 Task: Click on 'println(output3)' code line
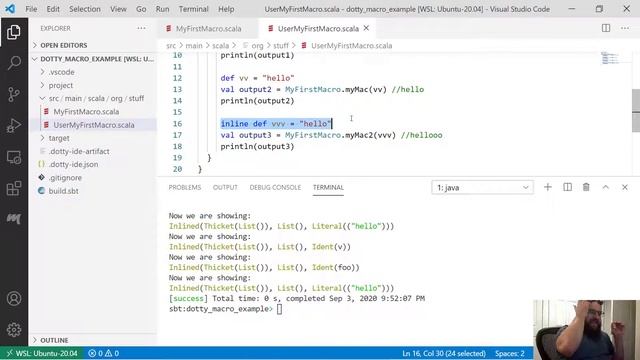pyautogui.click(x=257, y=146)
